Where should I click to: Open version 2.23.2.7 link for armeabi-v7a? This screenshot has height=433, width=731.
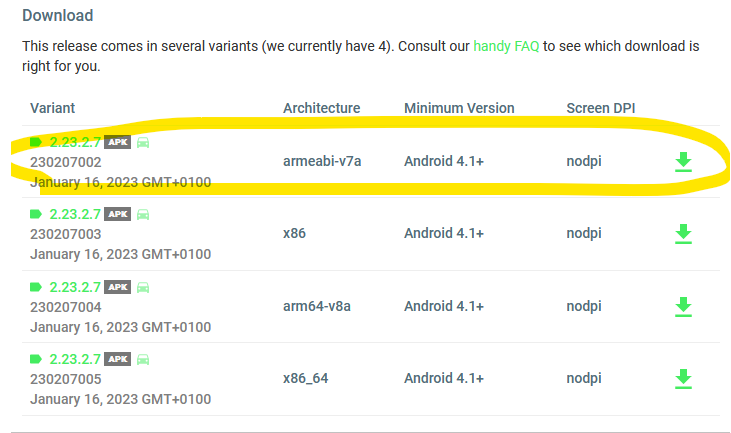[x=75, y=143]
